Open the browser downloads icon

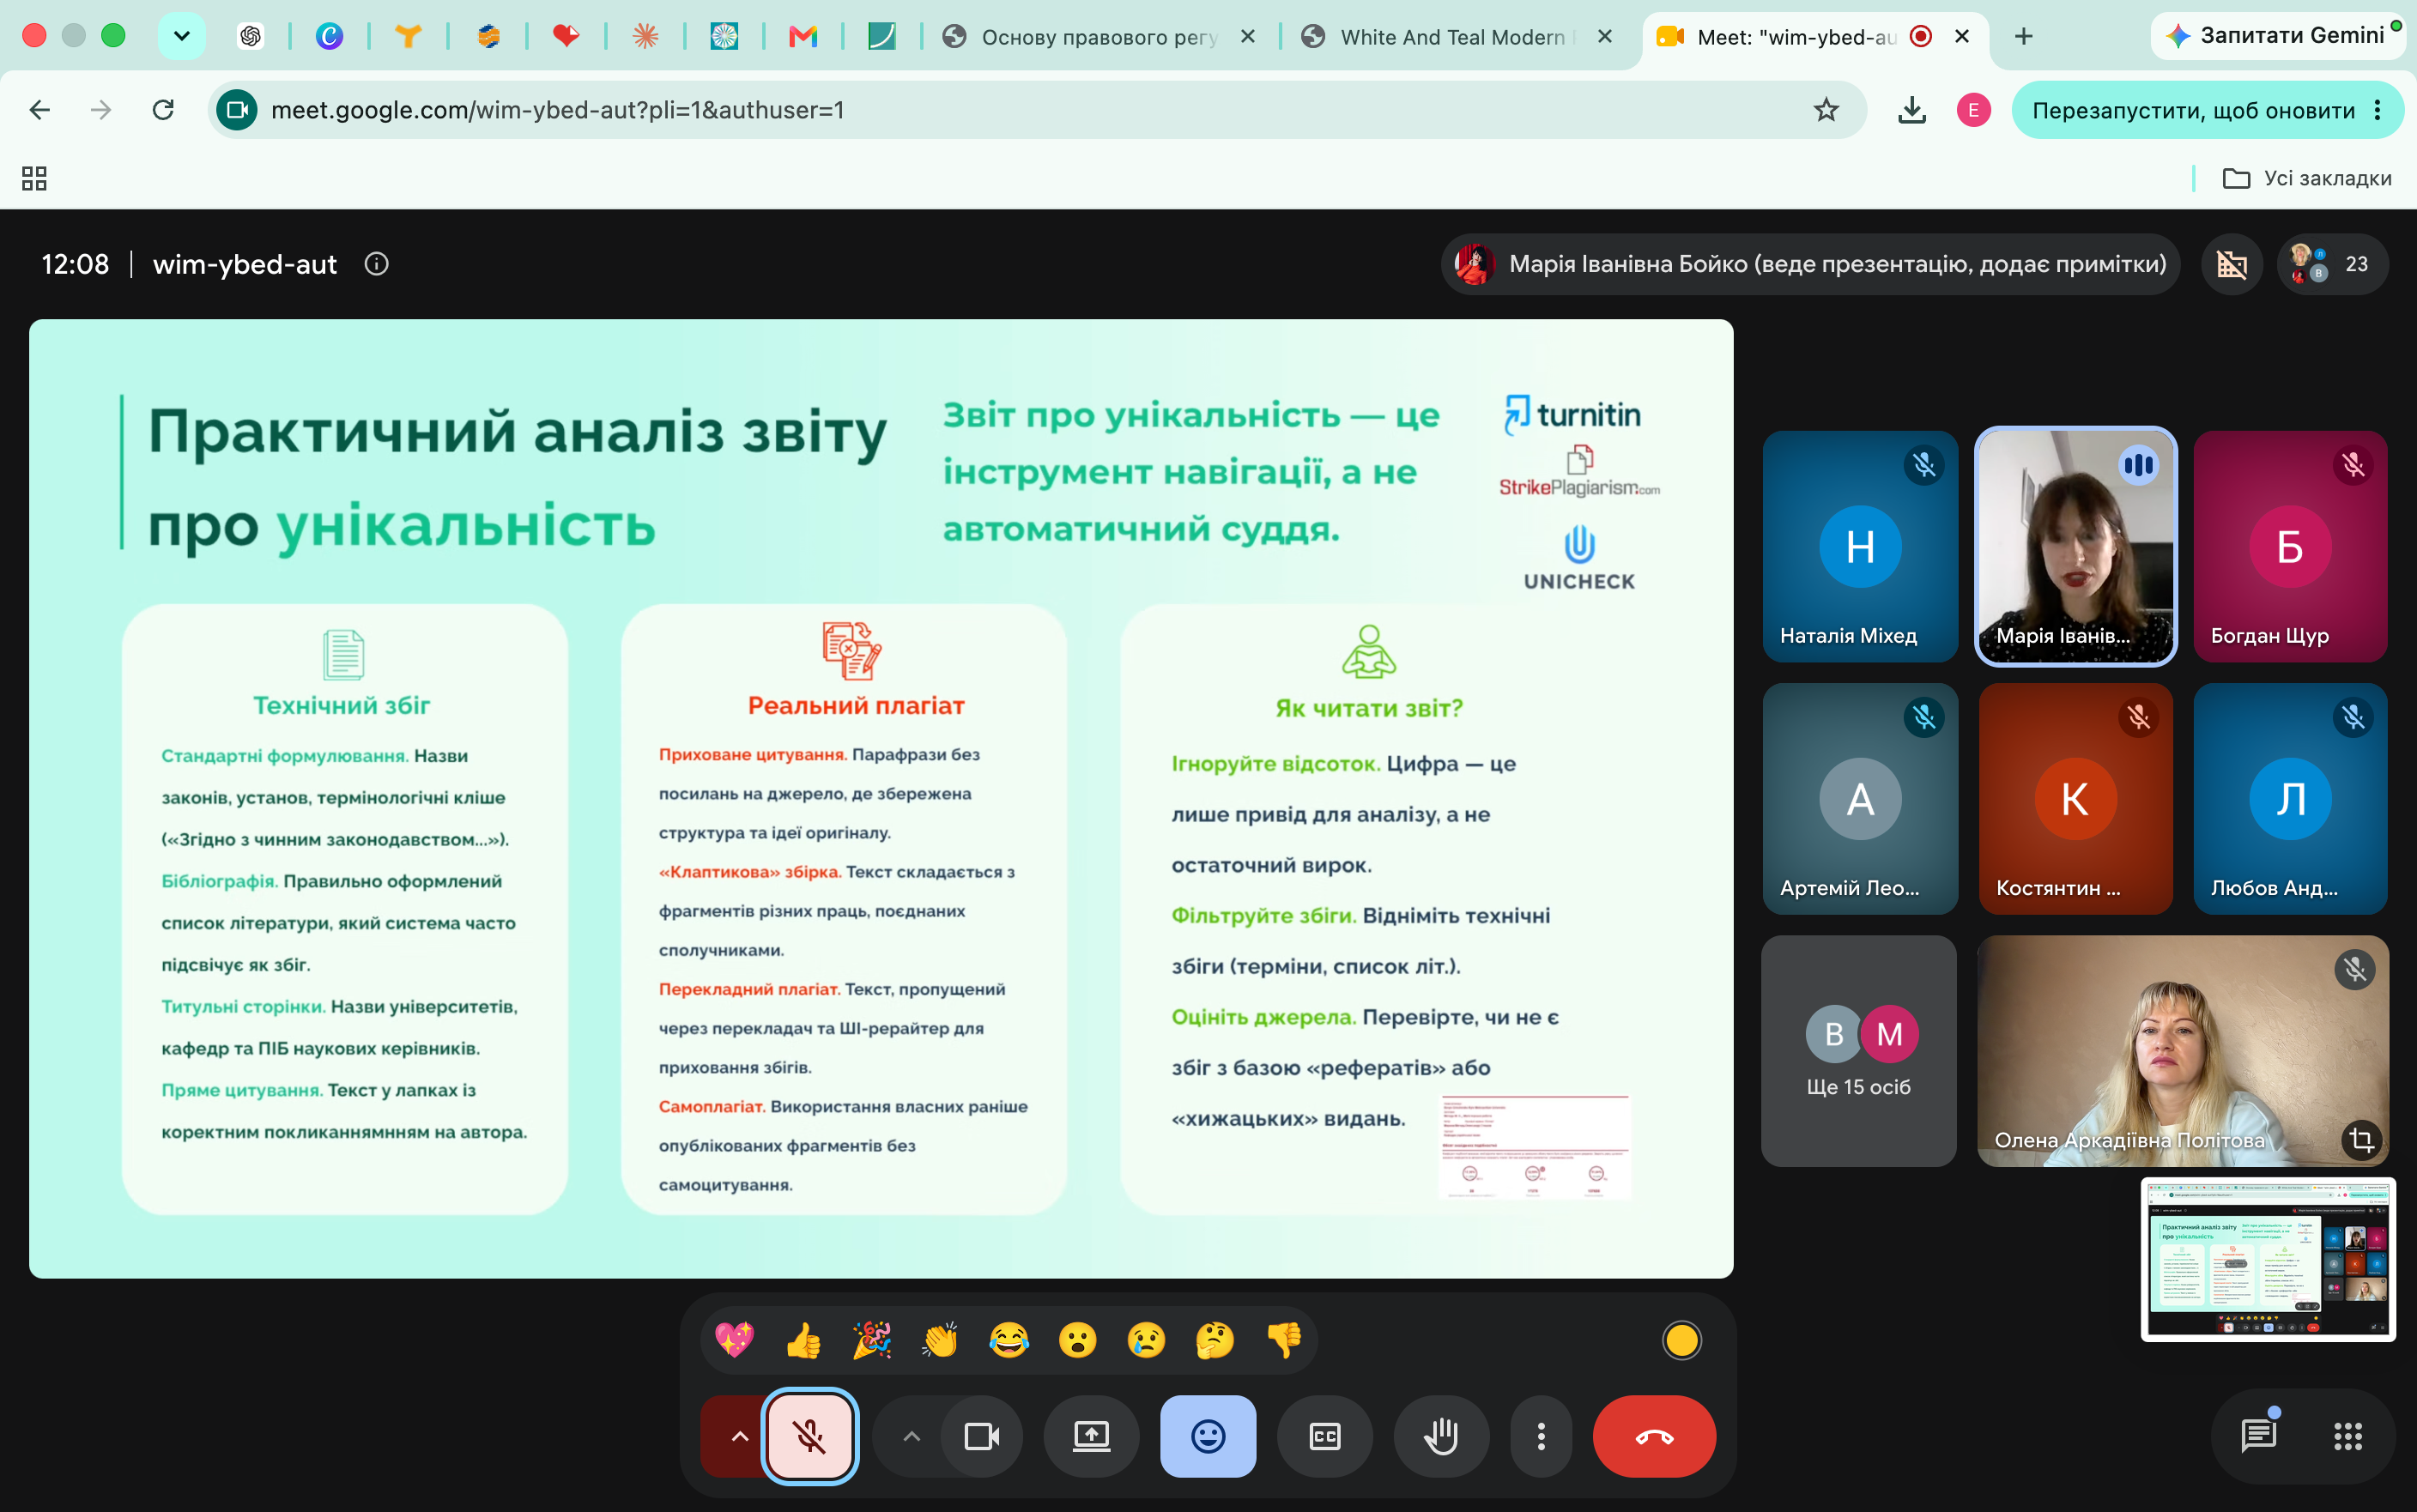pyautogui.click(x=1911, y=110)
